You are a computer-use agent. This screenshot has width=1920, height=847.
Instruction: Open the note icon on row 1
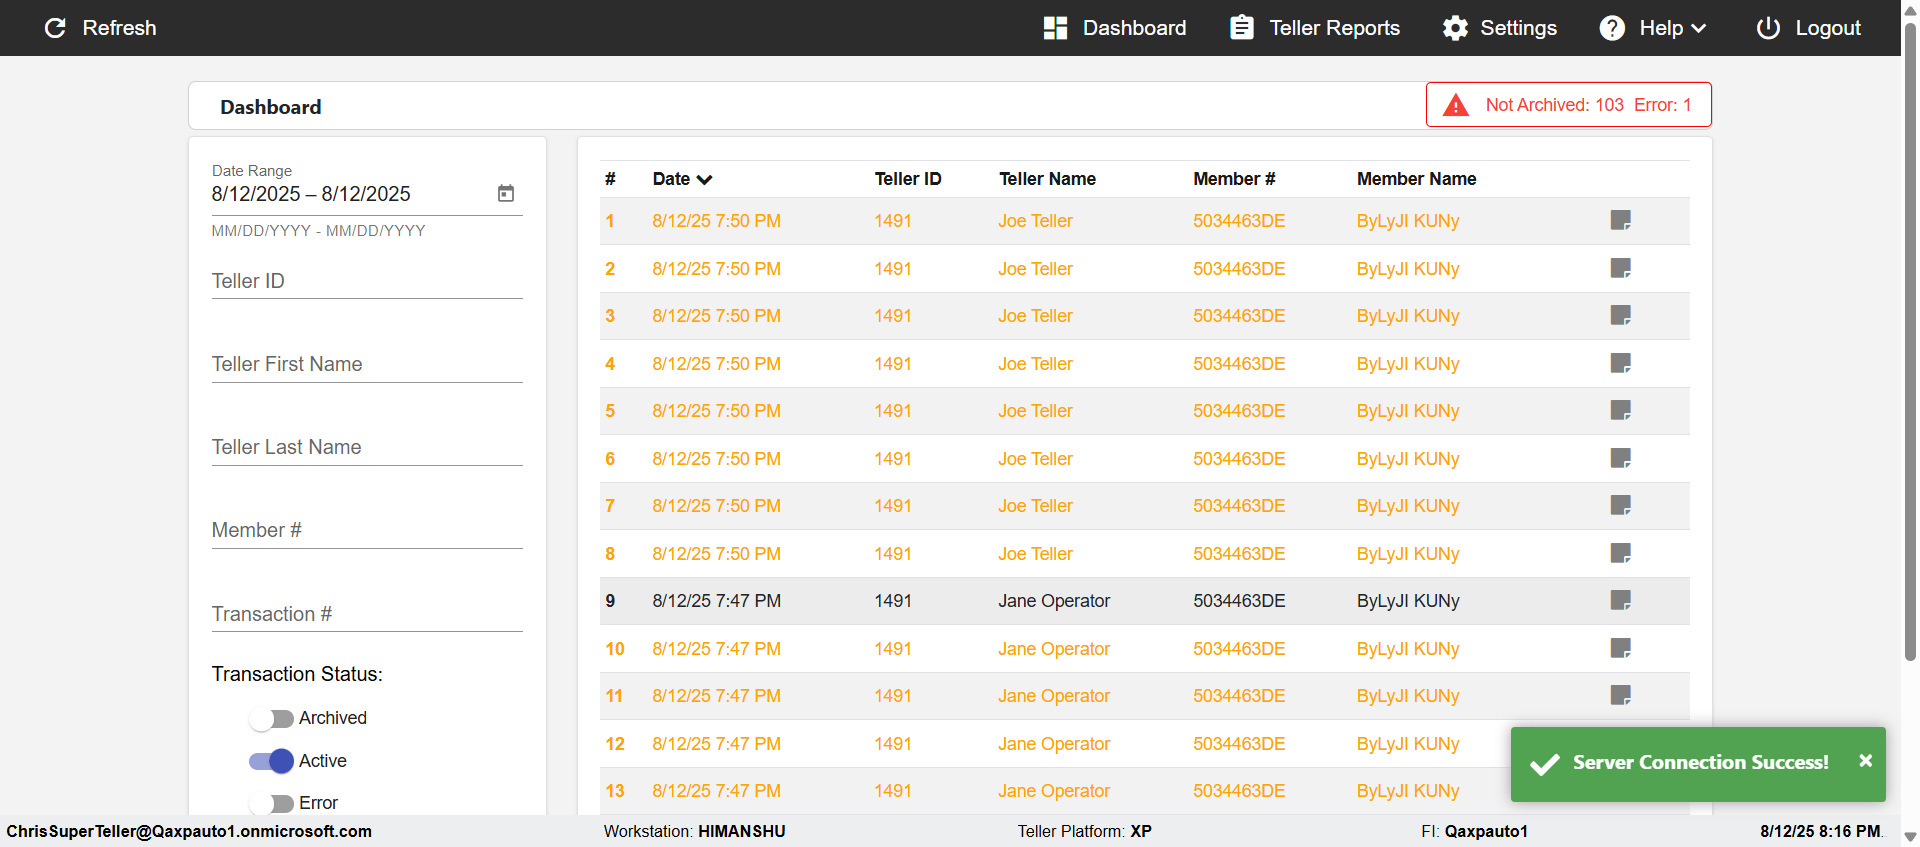[1621, 220]
